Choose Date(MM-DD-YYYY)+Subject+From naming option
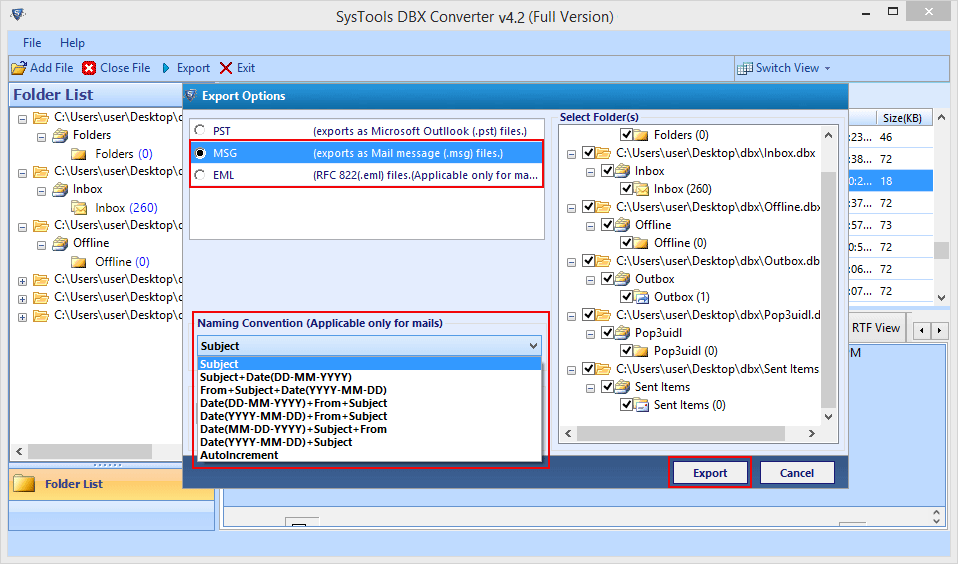Viewport: 958px width, 564px height. [x=370, y=429]
